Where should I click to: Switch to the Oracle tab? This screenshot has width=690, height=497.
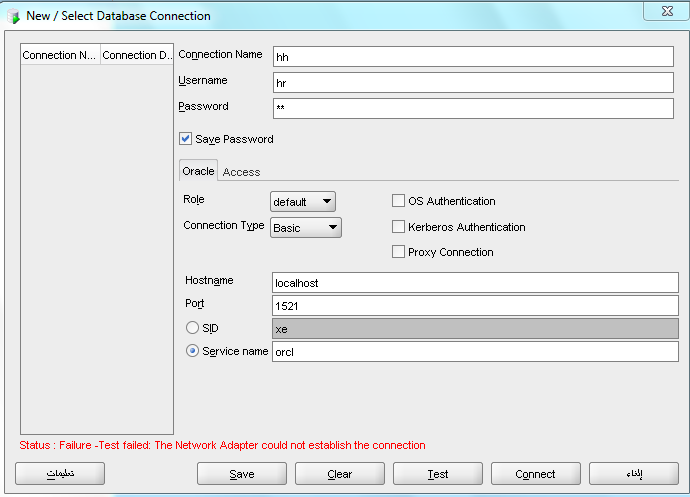198,171
